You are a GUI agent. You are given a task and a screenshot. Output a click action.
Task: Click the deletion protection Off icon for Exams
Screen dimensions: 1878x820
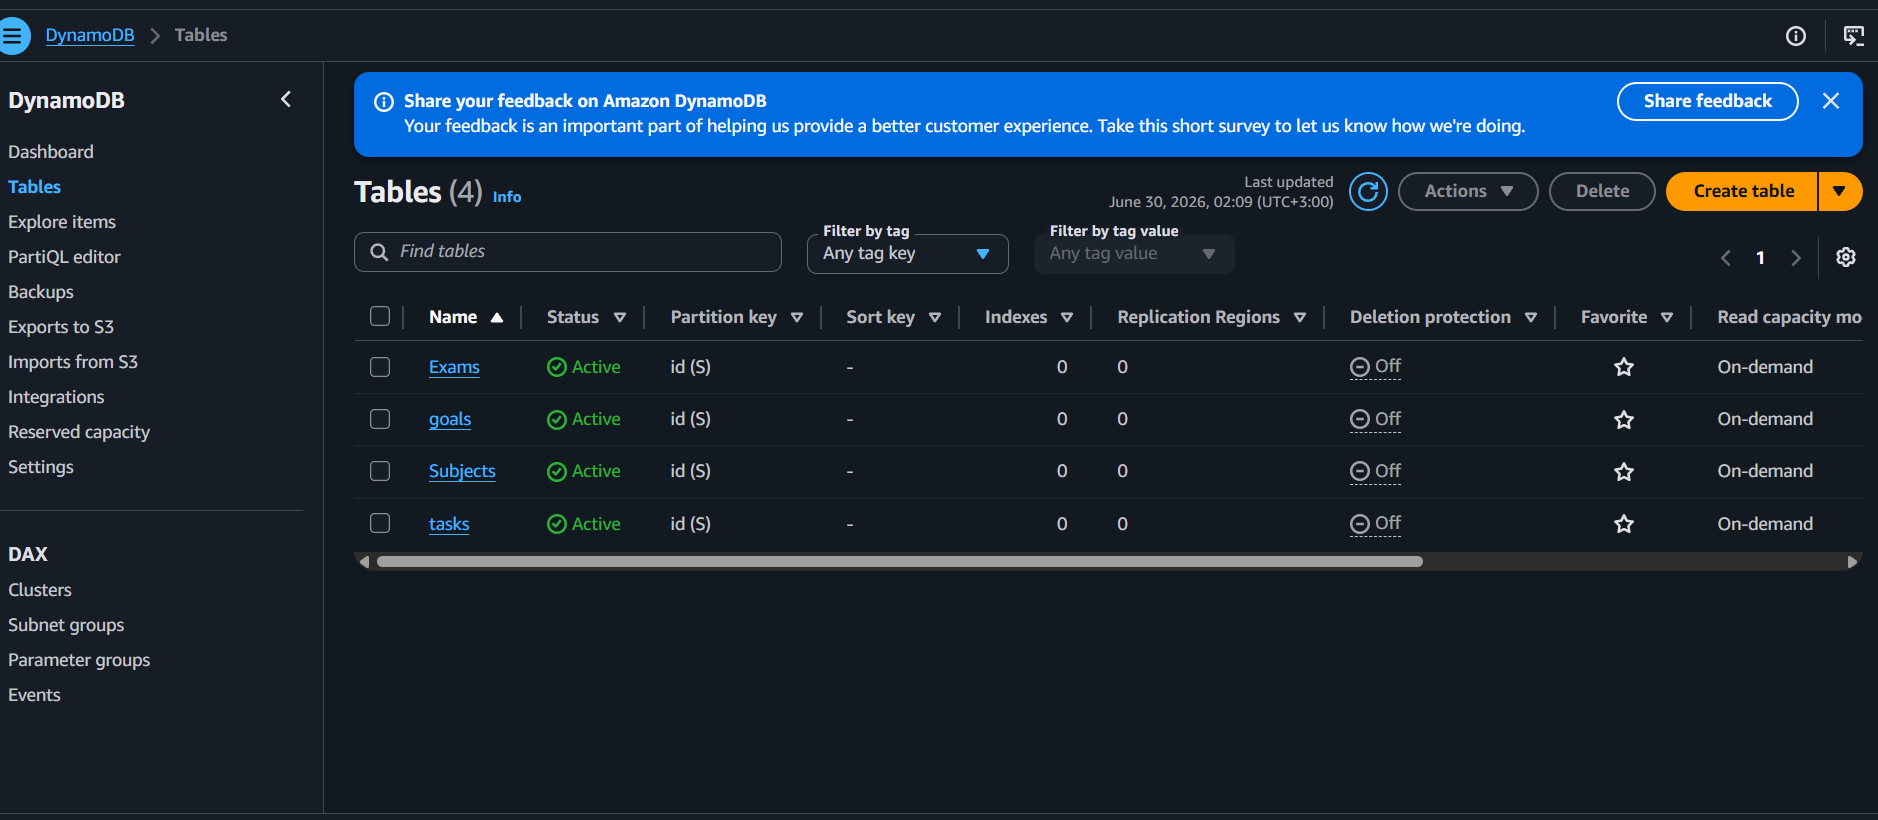coord(1360,367)
